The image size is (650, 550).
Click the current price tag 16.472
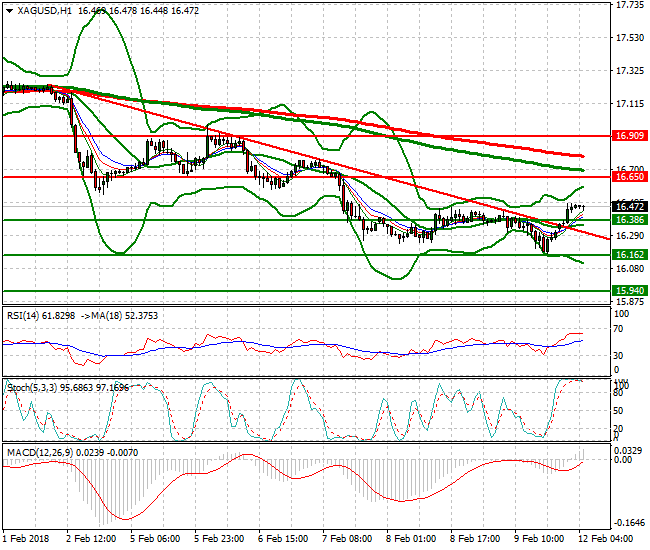pos(629,206)
